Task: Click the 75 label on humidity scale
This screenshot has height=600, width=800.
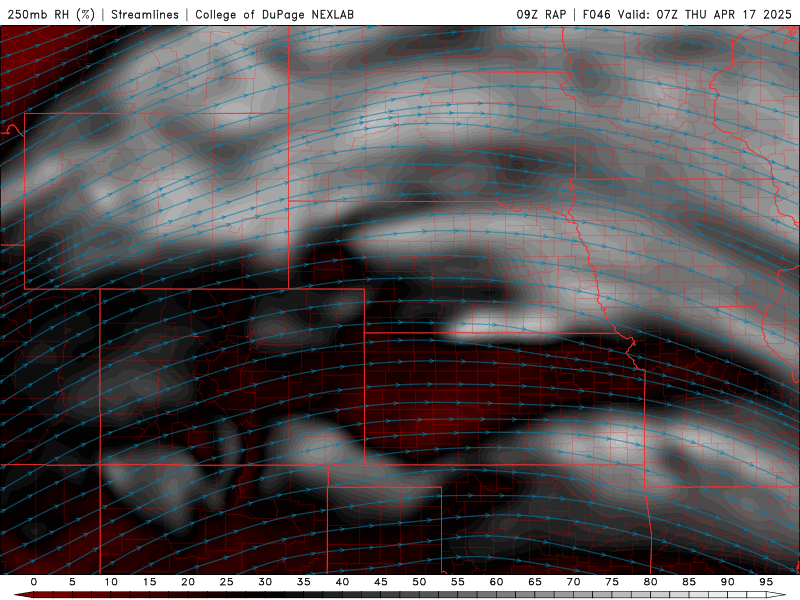Action: [612, 582]
